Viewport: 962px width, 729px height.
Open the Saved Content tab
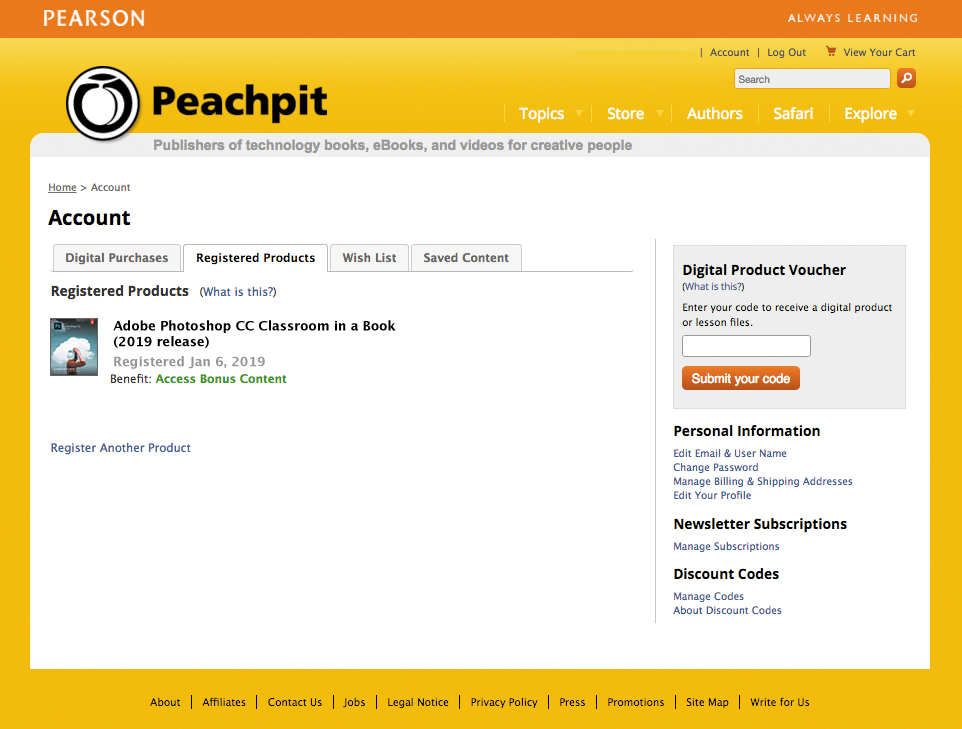pos(466,258)
